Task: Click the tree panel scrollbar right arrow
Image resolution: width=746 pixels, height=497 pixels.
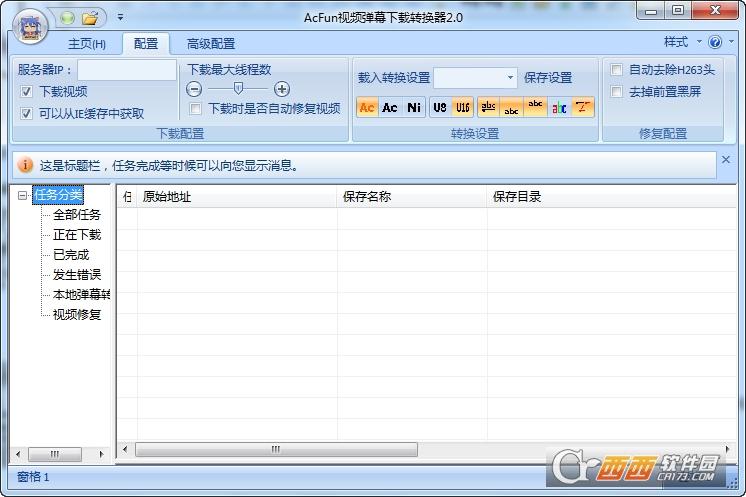Action: [101, 454]
